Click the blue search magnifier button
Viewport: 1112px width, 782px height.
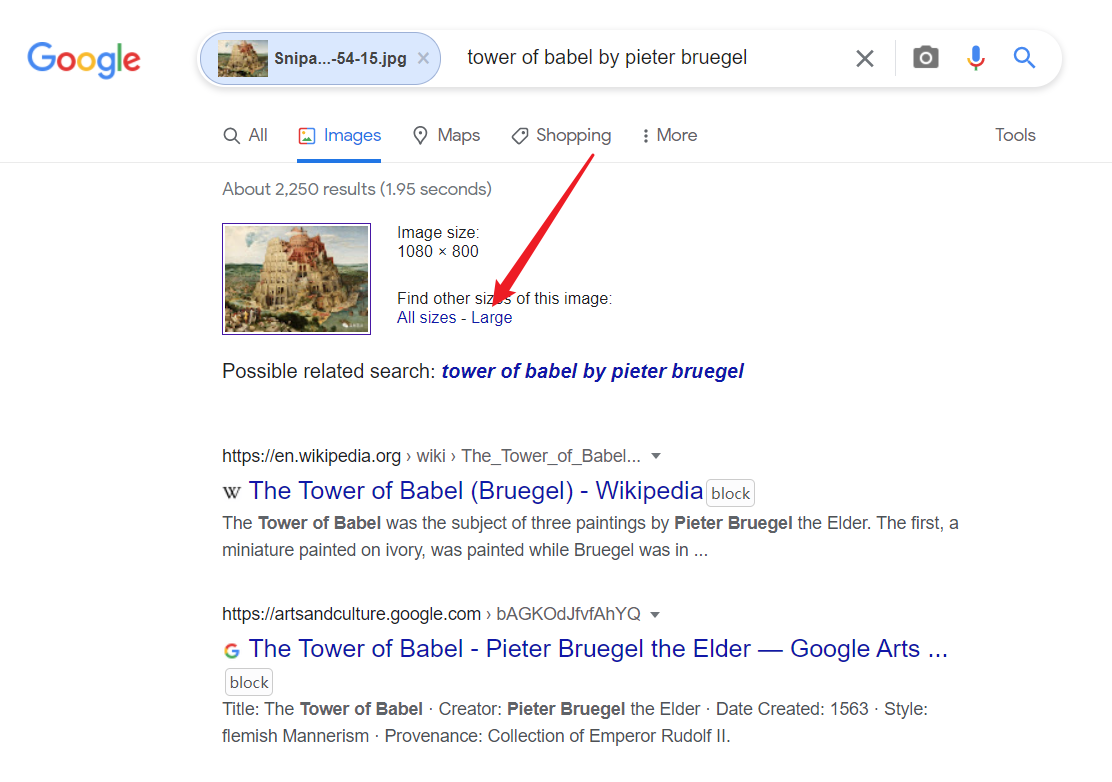(x=1024, y=58)
